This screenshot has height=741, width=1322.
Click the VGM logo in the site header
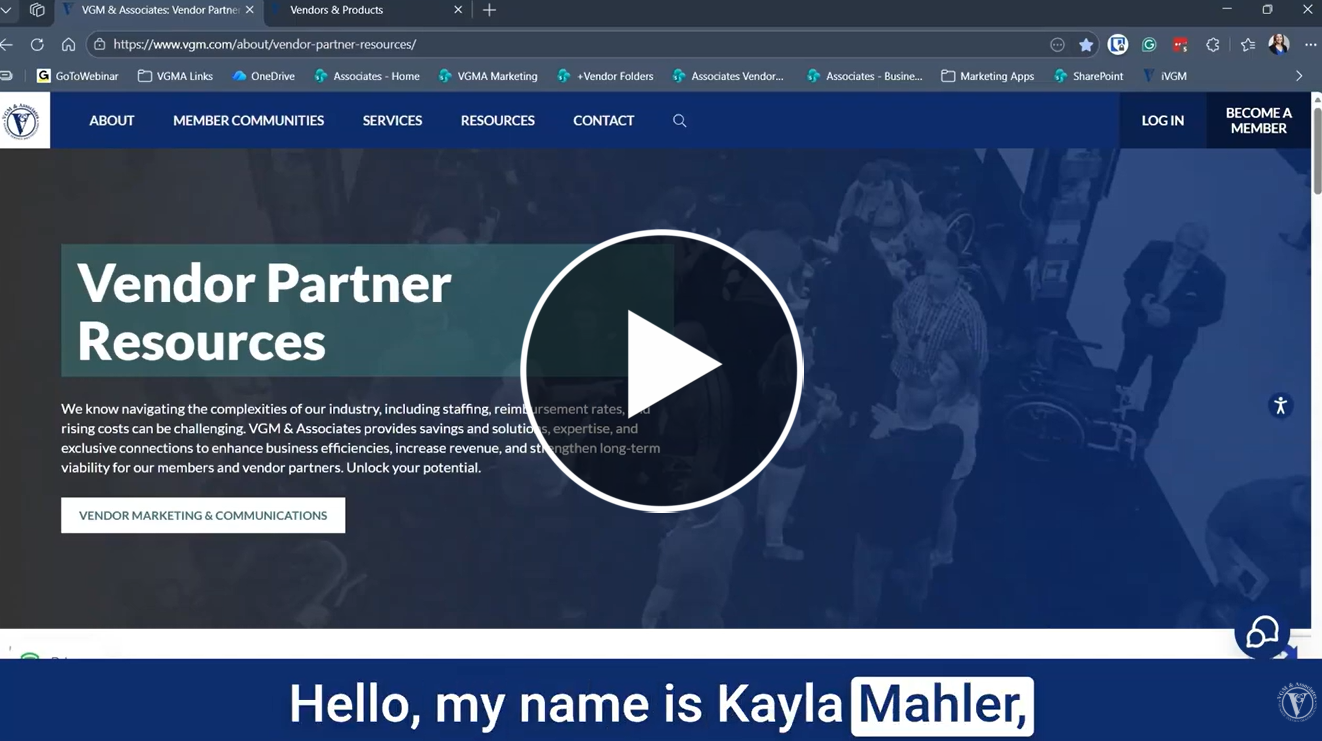22,121
